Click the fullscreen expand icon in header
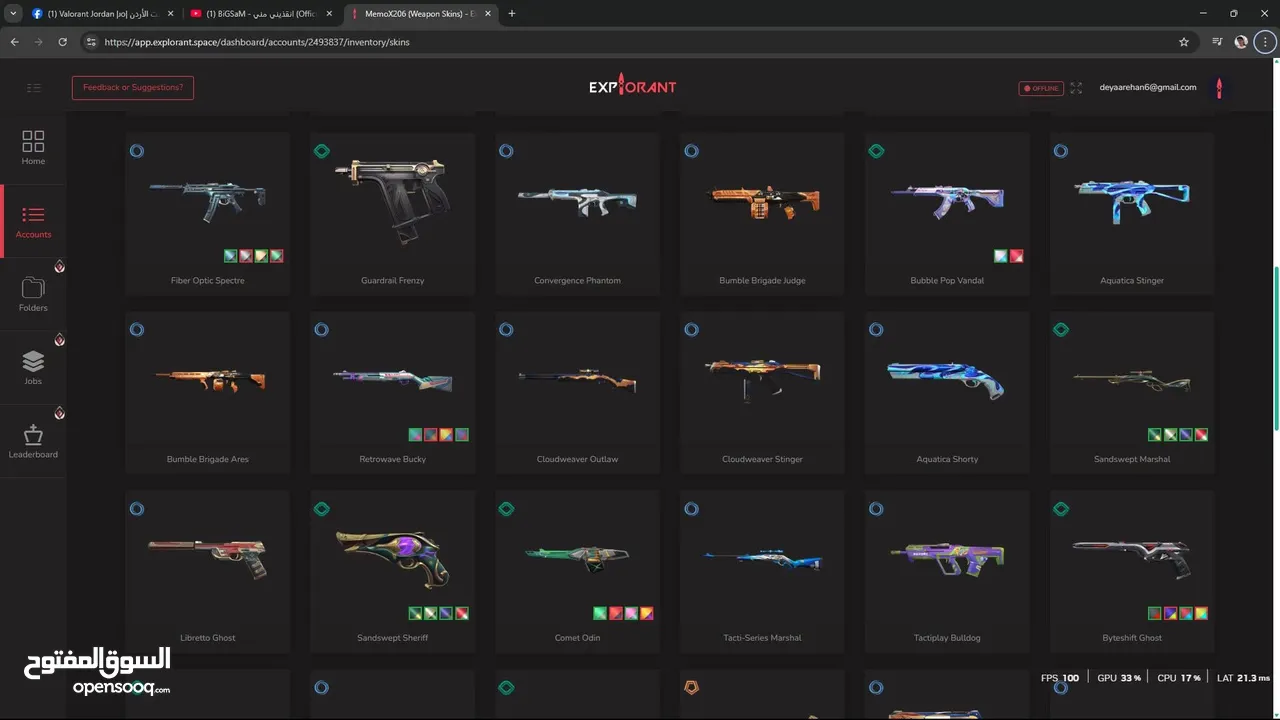1280x720 pixels. [x=1076, y=88]
